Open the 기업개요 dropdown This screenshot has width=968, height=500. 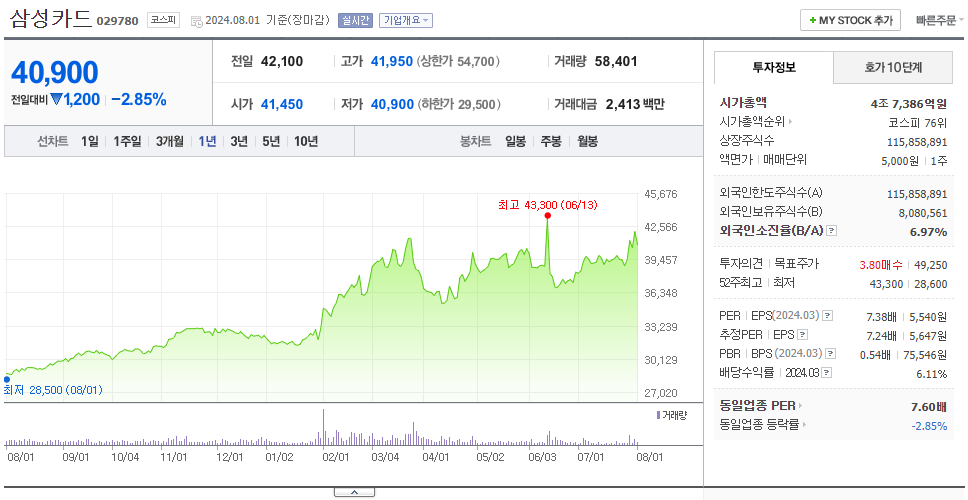[406, 20]
